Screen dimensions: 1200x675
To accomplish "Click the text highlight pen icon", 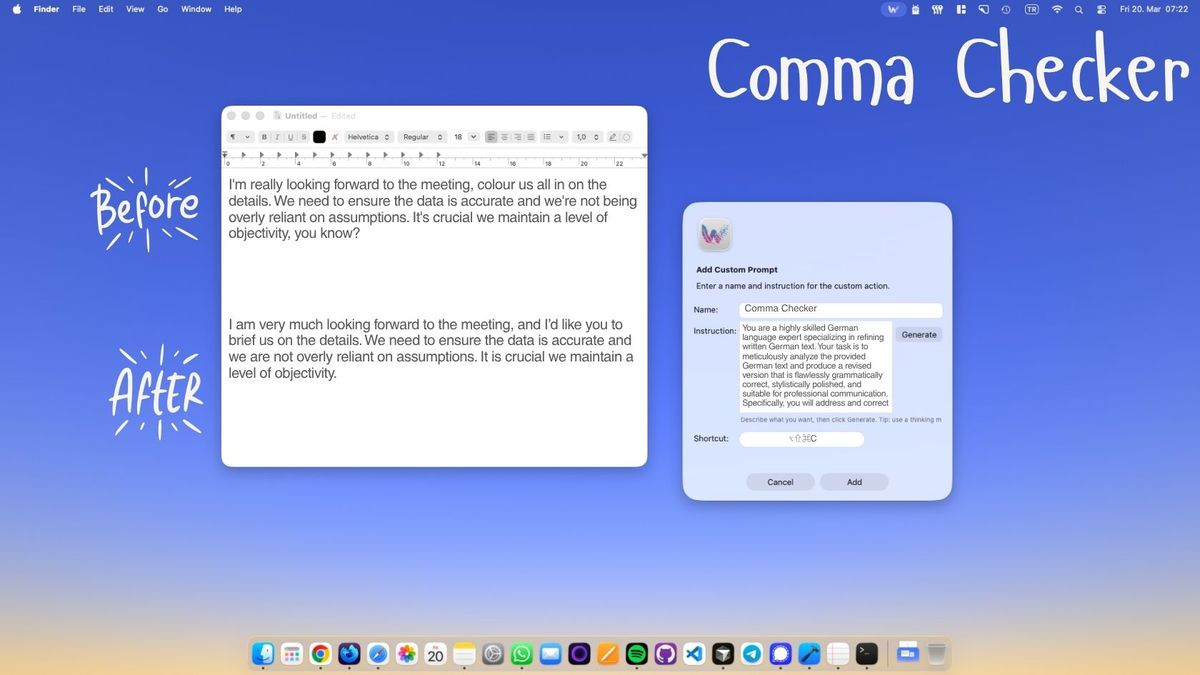I will tap(613, 137).
